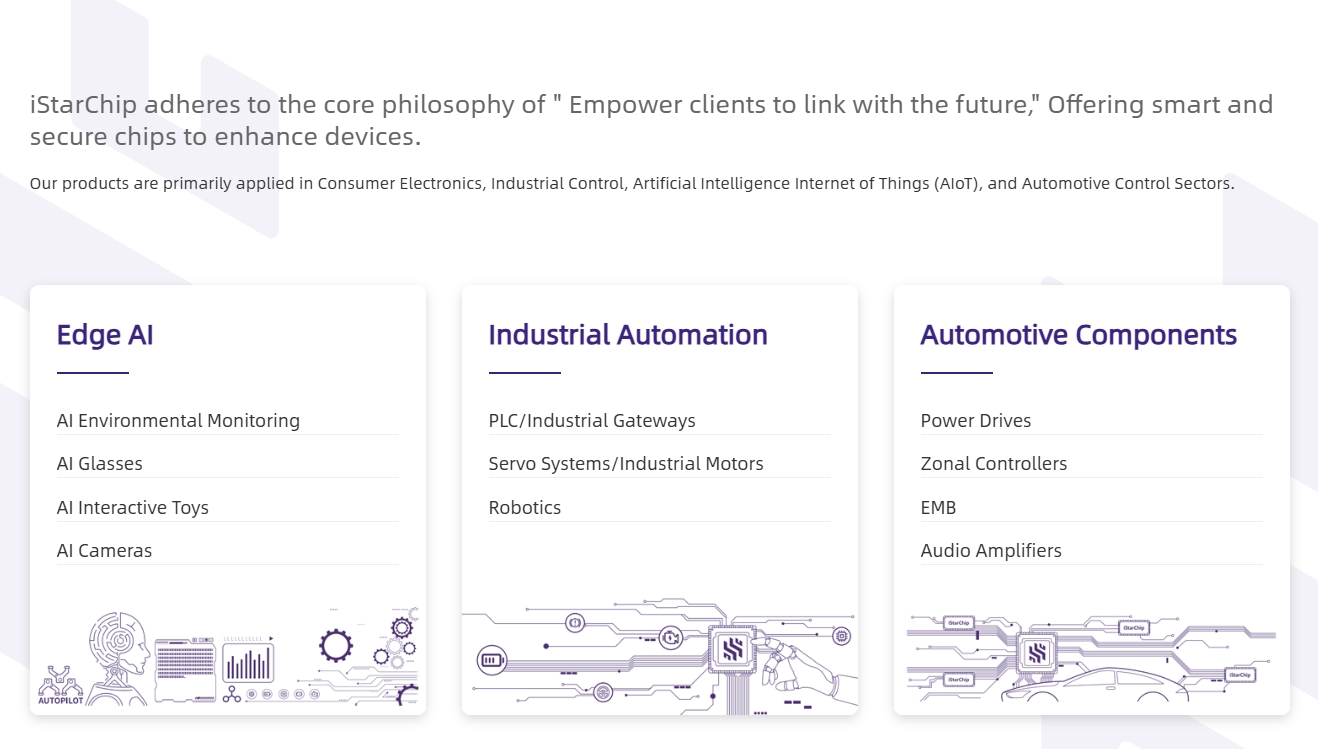1318x749 pixels.
Task: Click the Edge AI card title
Action: pos(105,335)
